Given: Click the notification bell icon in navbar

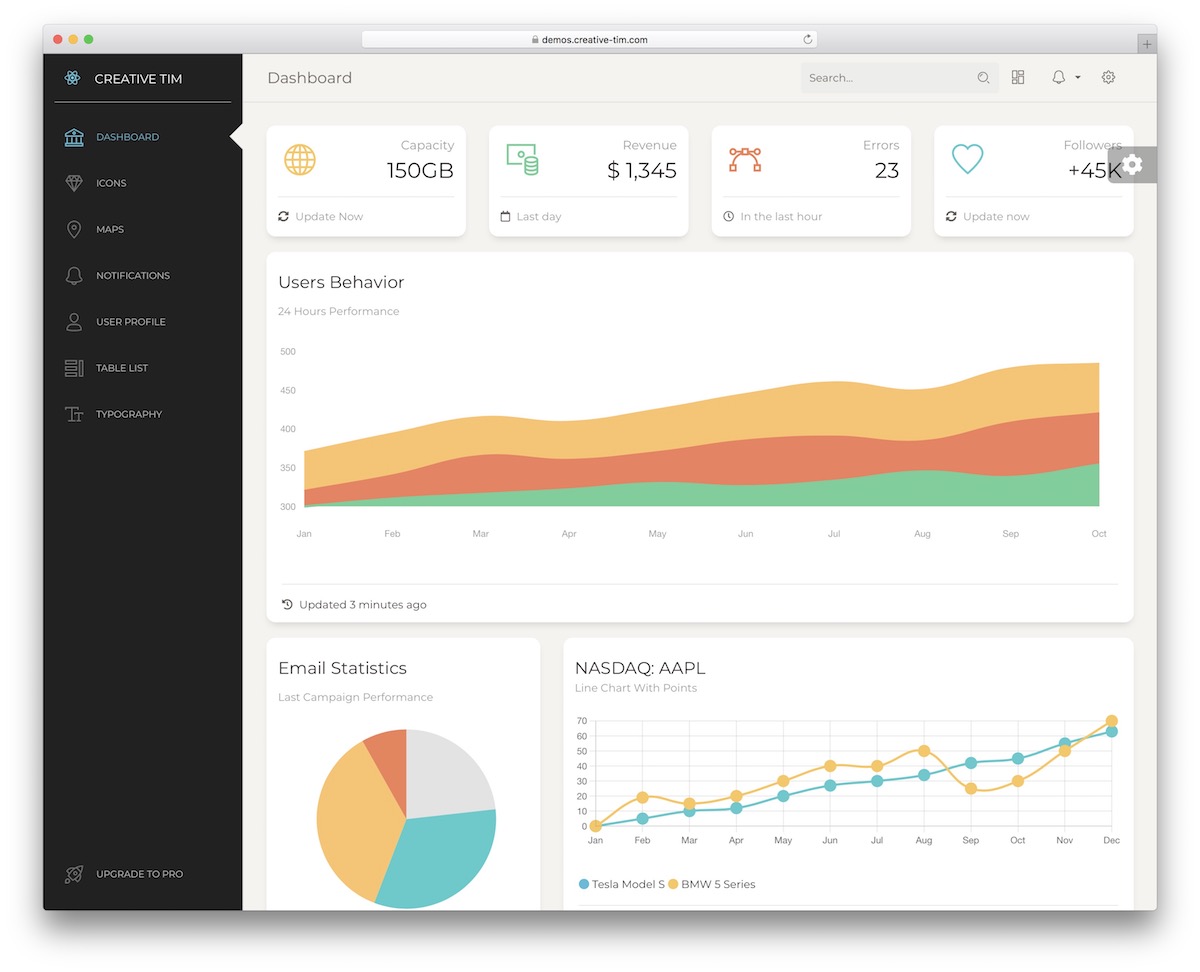Looking at the screenshot, I should point(1058,78).
